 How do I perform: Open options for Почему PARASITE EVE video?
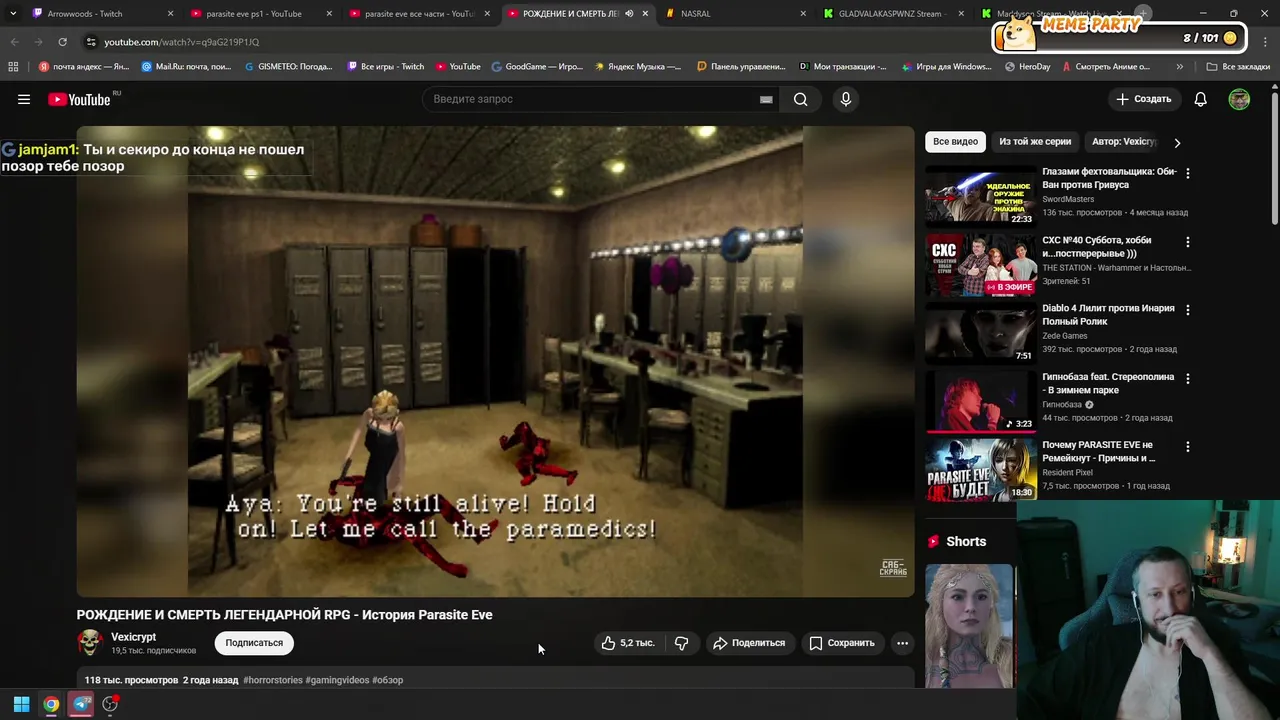1187,447
